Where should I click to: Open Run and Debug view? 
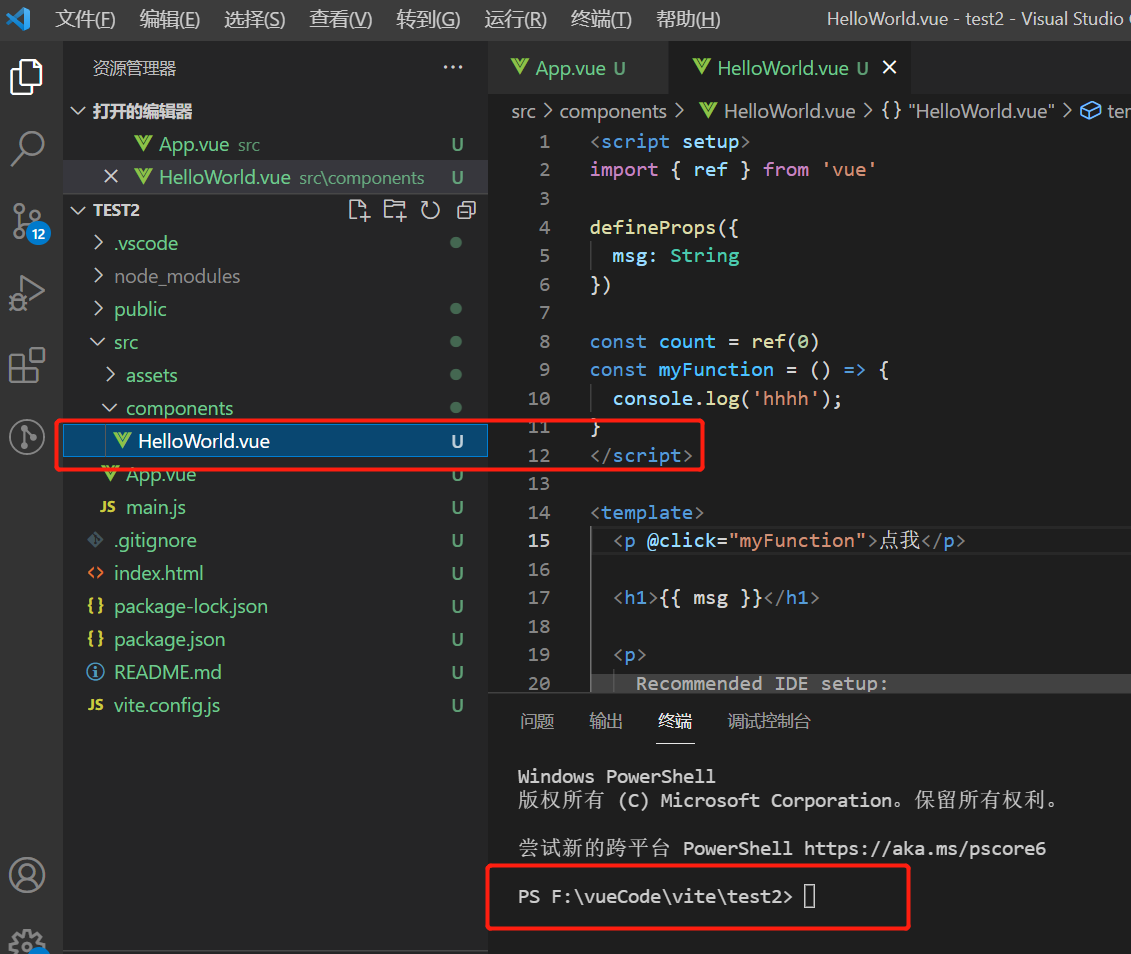[27, 293]
